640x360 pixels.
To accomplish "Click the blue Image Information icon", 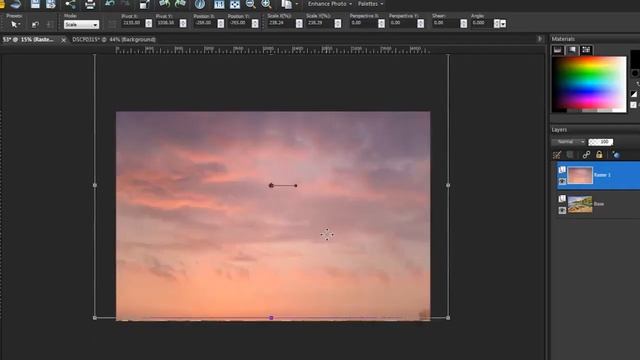I will (x=200, y=4).
